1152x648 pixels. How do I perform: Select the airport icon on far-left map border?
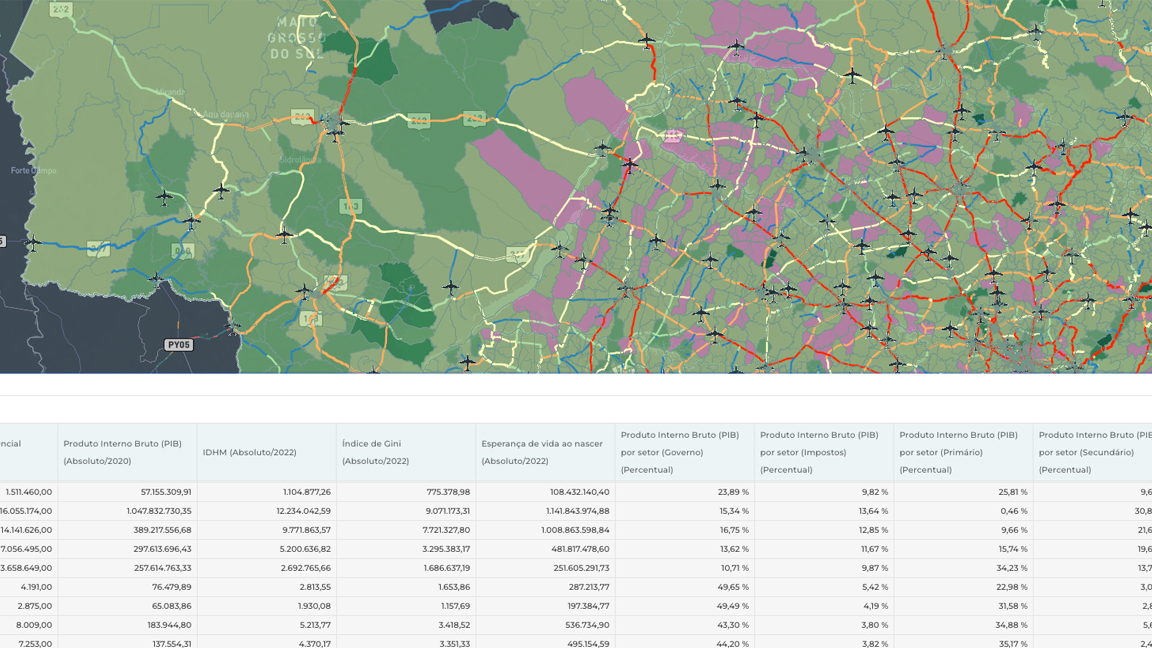33,242
